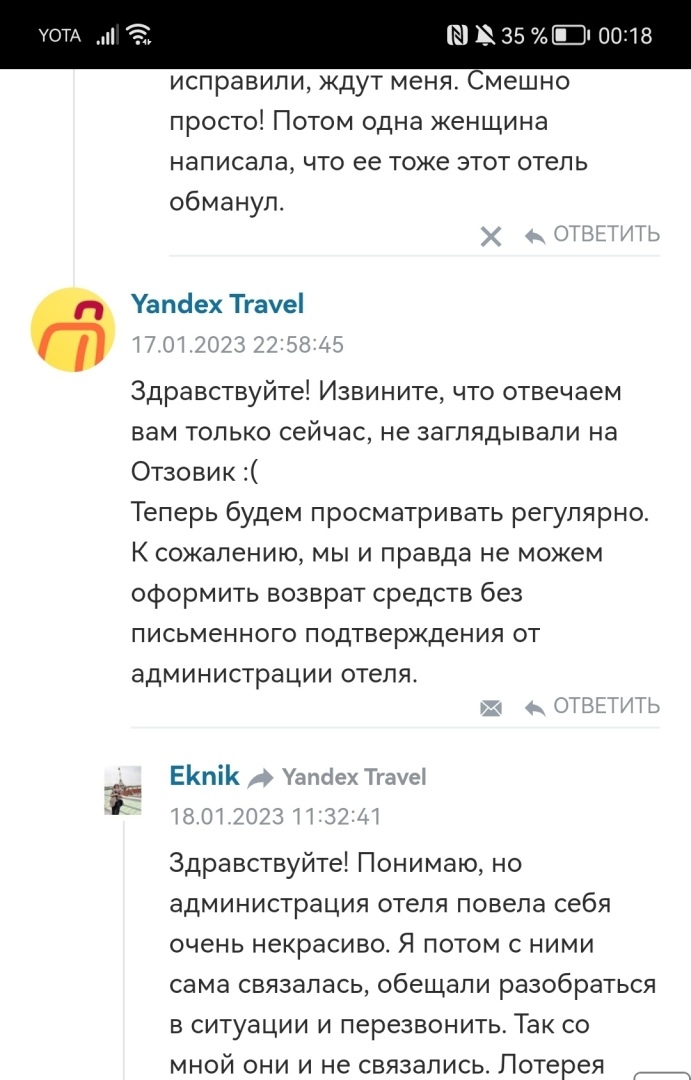
Task: Open the Yandex Travel profile avatar
Action: pos(73,329)
